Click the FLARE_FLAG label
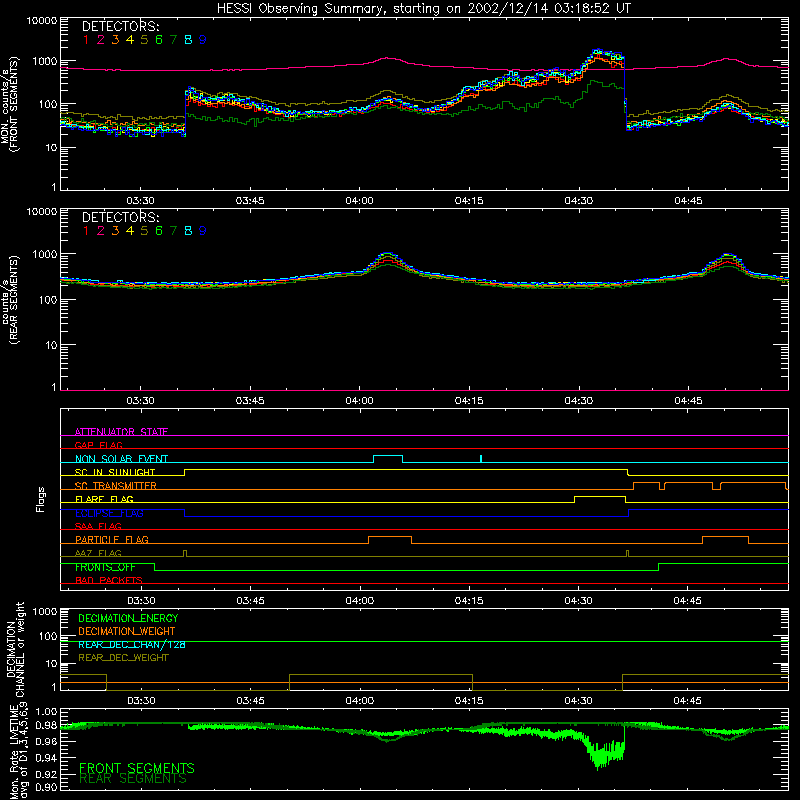This screenshot has height=800, width=800. tap(104, 499)
